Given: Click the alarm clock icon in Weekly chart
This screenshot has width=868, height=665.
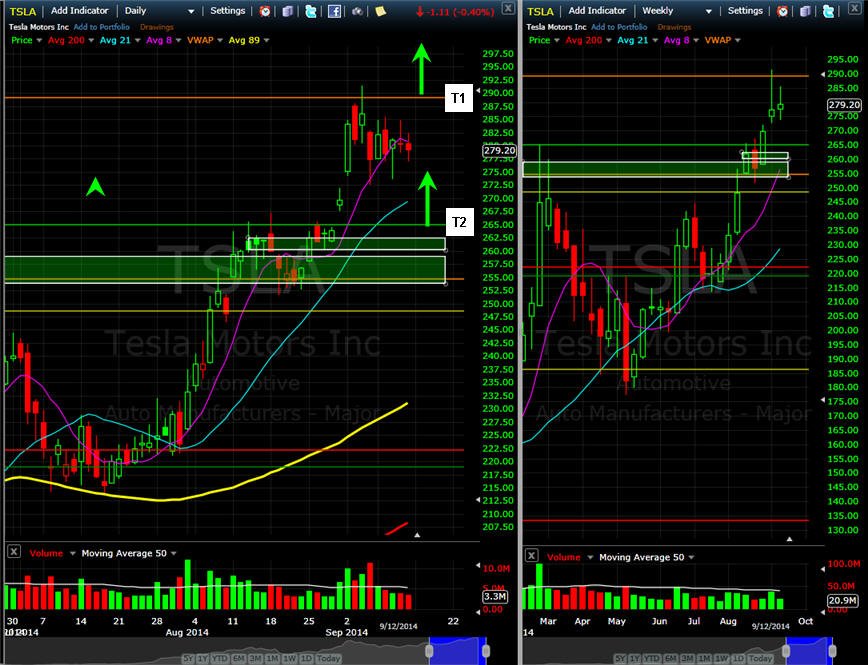Looking at the screenshot, I should 782,11.
